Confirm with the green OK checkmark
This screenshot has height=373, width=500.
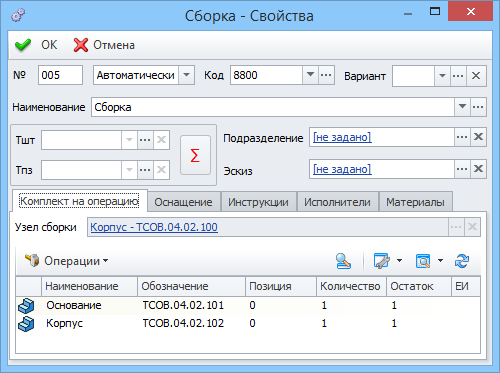(36, 45)
